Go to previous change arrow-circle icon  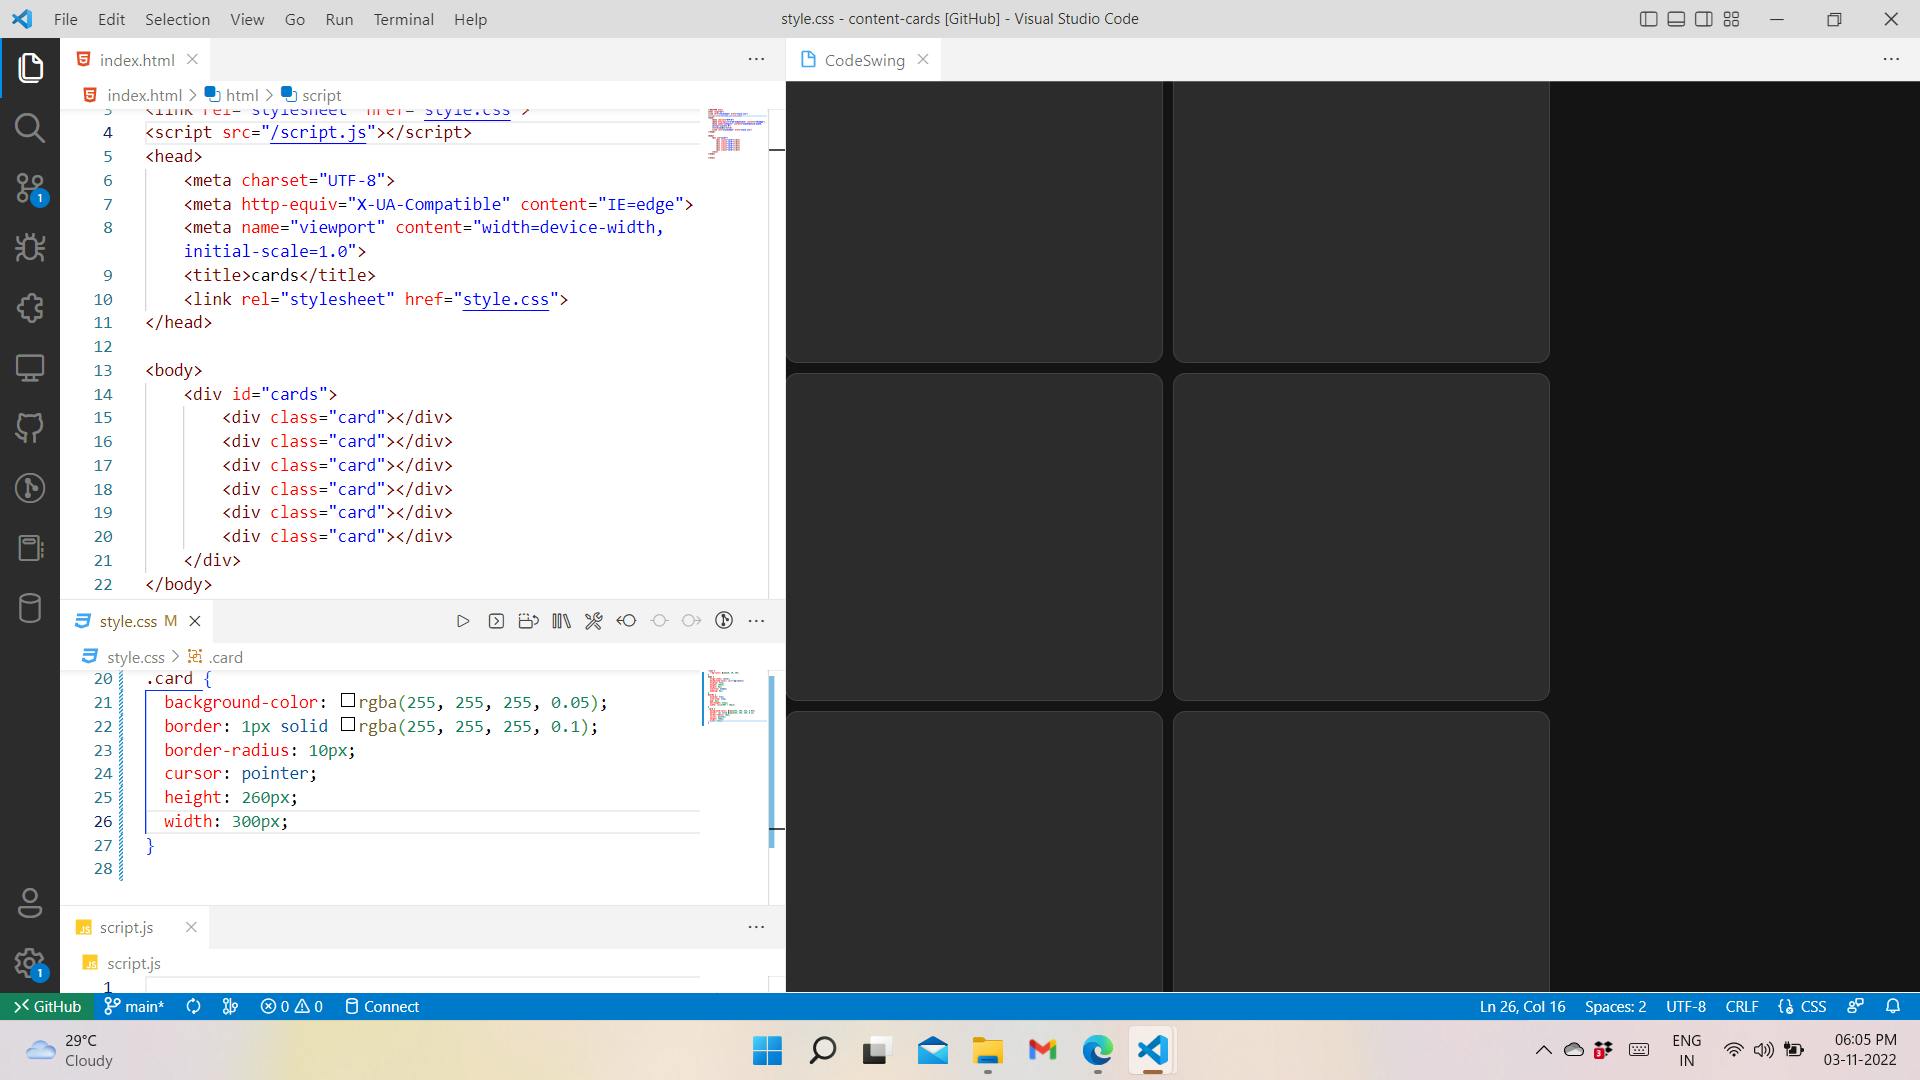(626, 621)
